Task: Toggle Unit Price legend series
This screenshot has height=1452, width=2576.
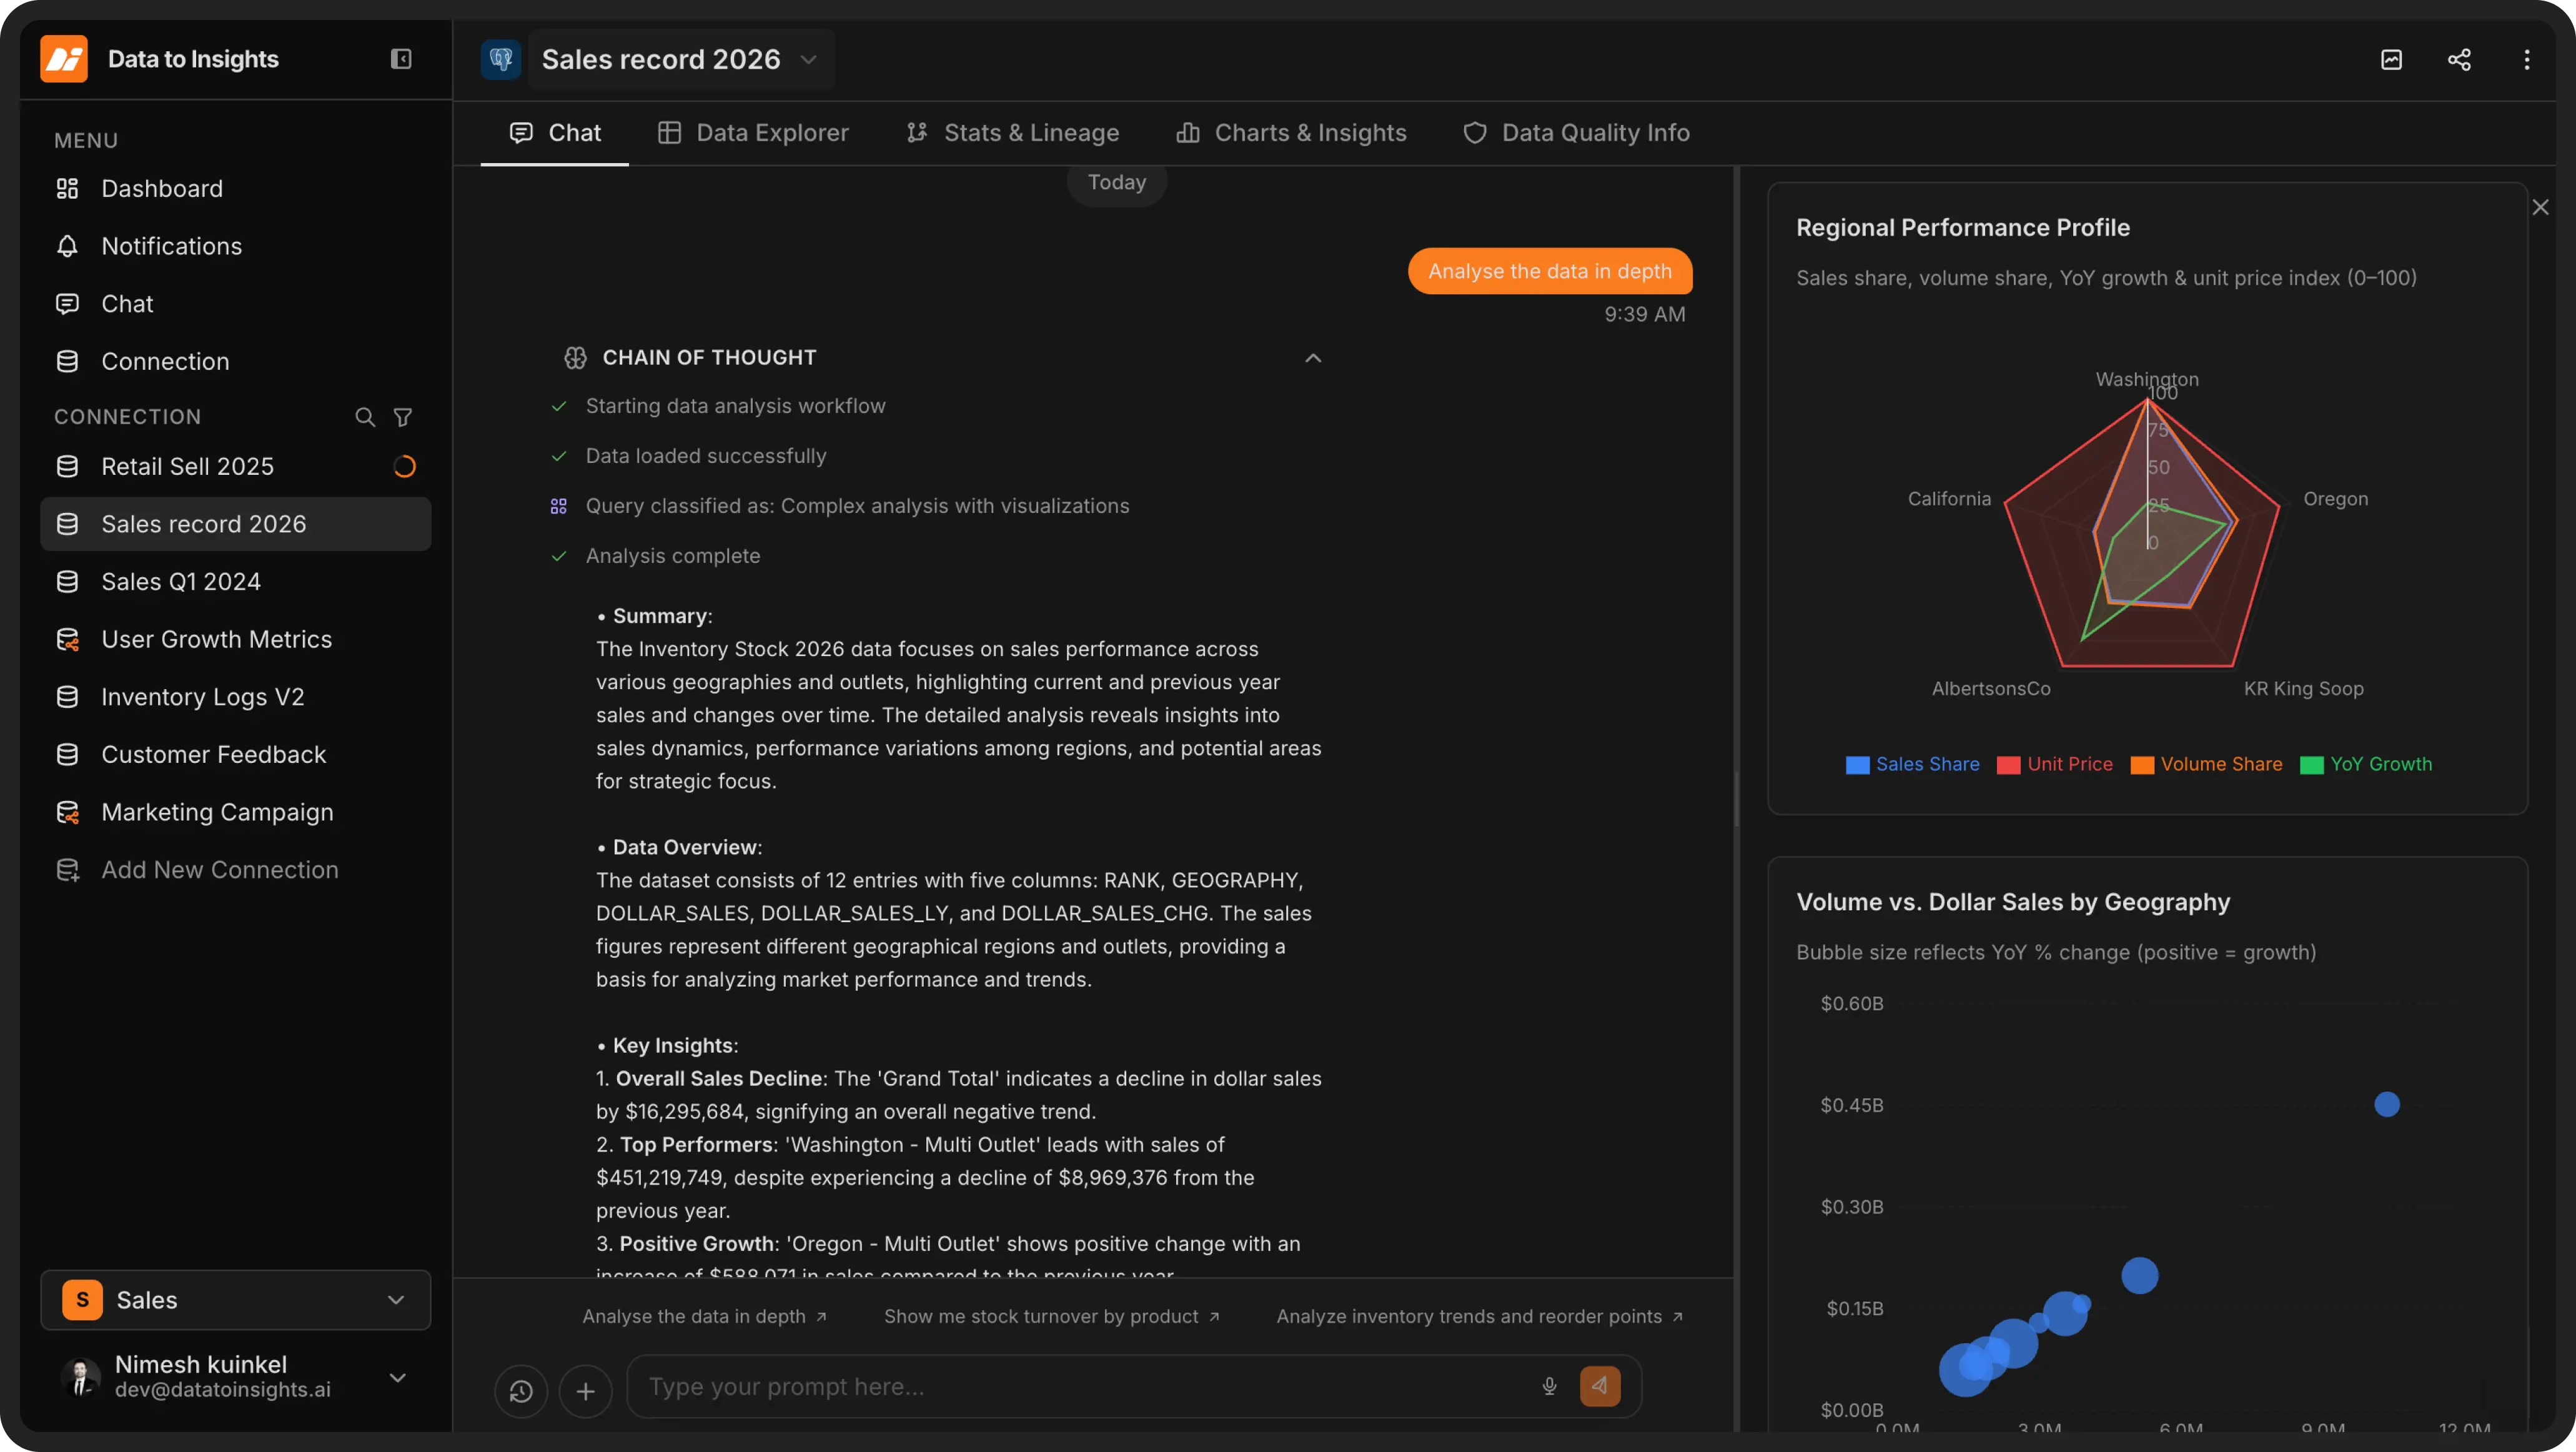Action: pos(2055,764)
